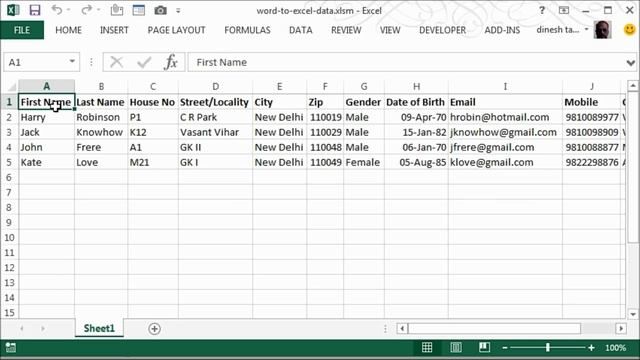
Task: Select row 3 header
Action: pos(9,132)
